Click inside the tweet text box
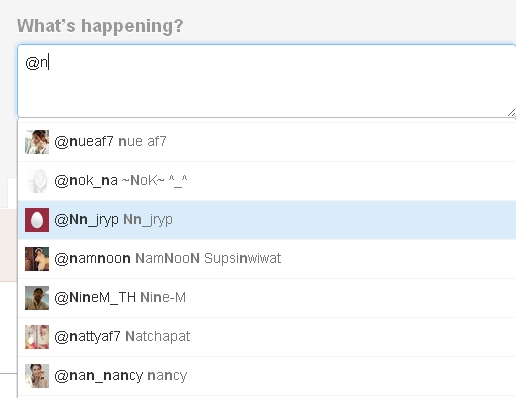The image size is (516, 398). pyautogui.click(x=267, y=81)
